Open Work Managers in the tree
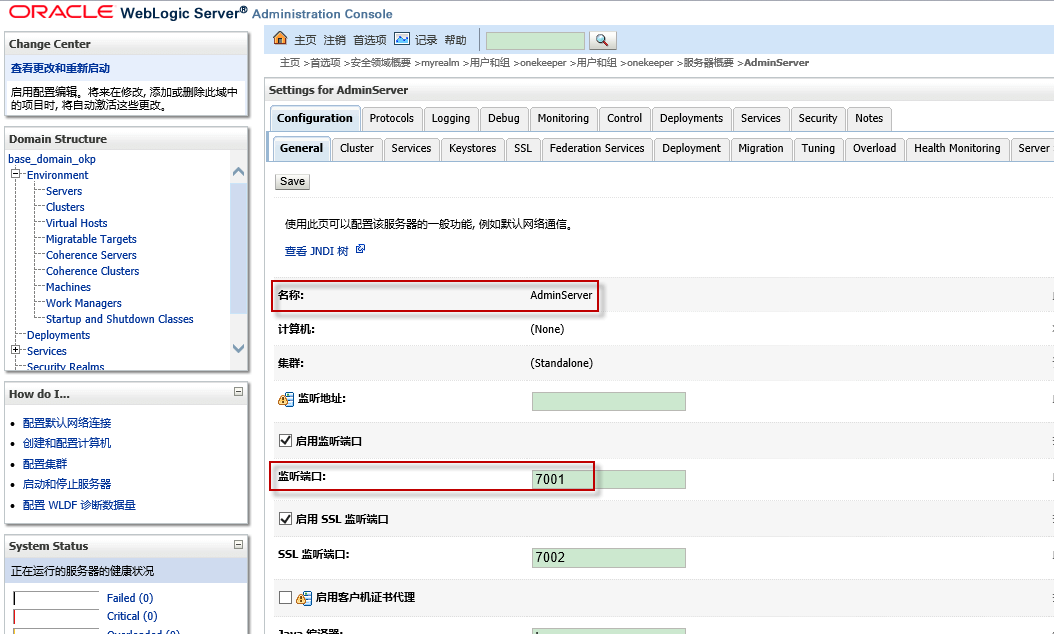The width and height of the screenshot is (1054, 634). pyautogui.click(x=84, y=303)
